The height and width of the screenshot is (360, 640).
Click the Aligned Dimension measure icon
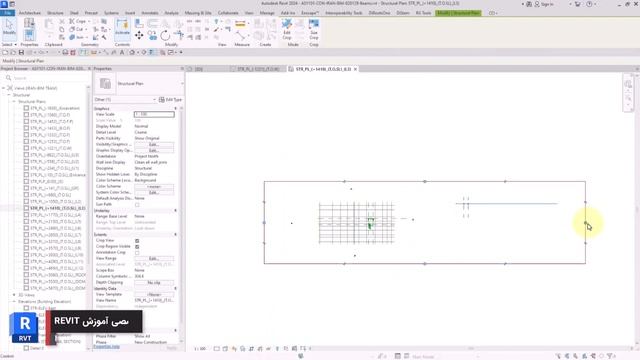pos(240,24)
